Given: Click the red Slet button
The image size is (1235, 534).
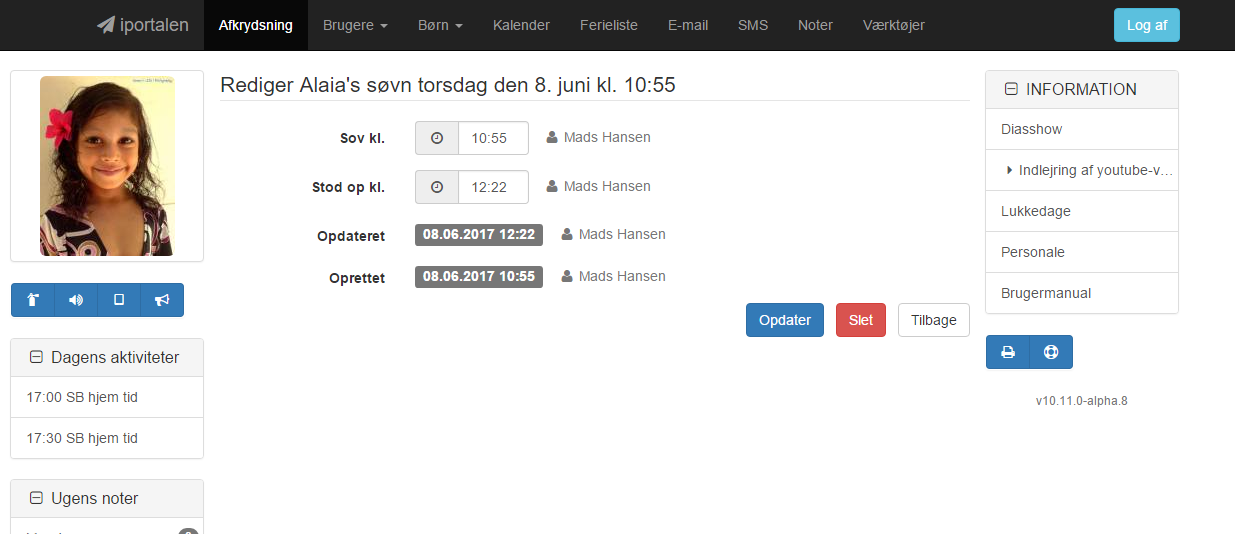Looking at the screenshot, I should click(x=861, y=320).
